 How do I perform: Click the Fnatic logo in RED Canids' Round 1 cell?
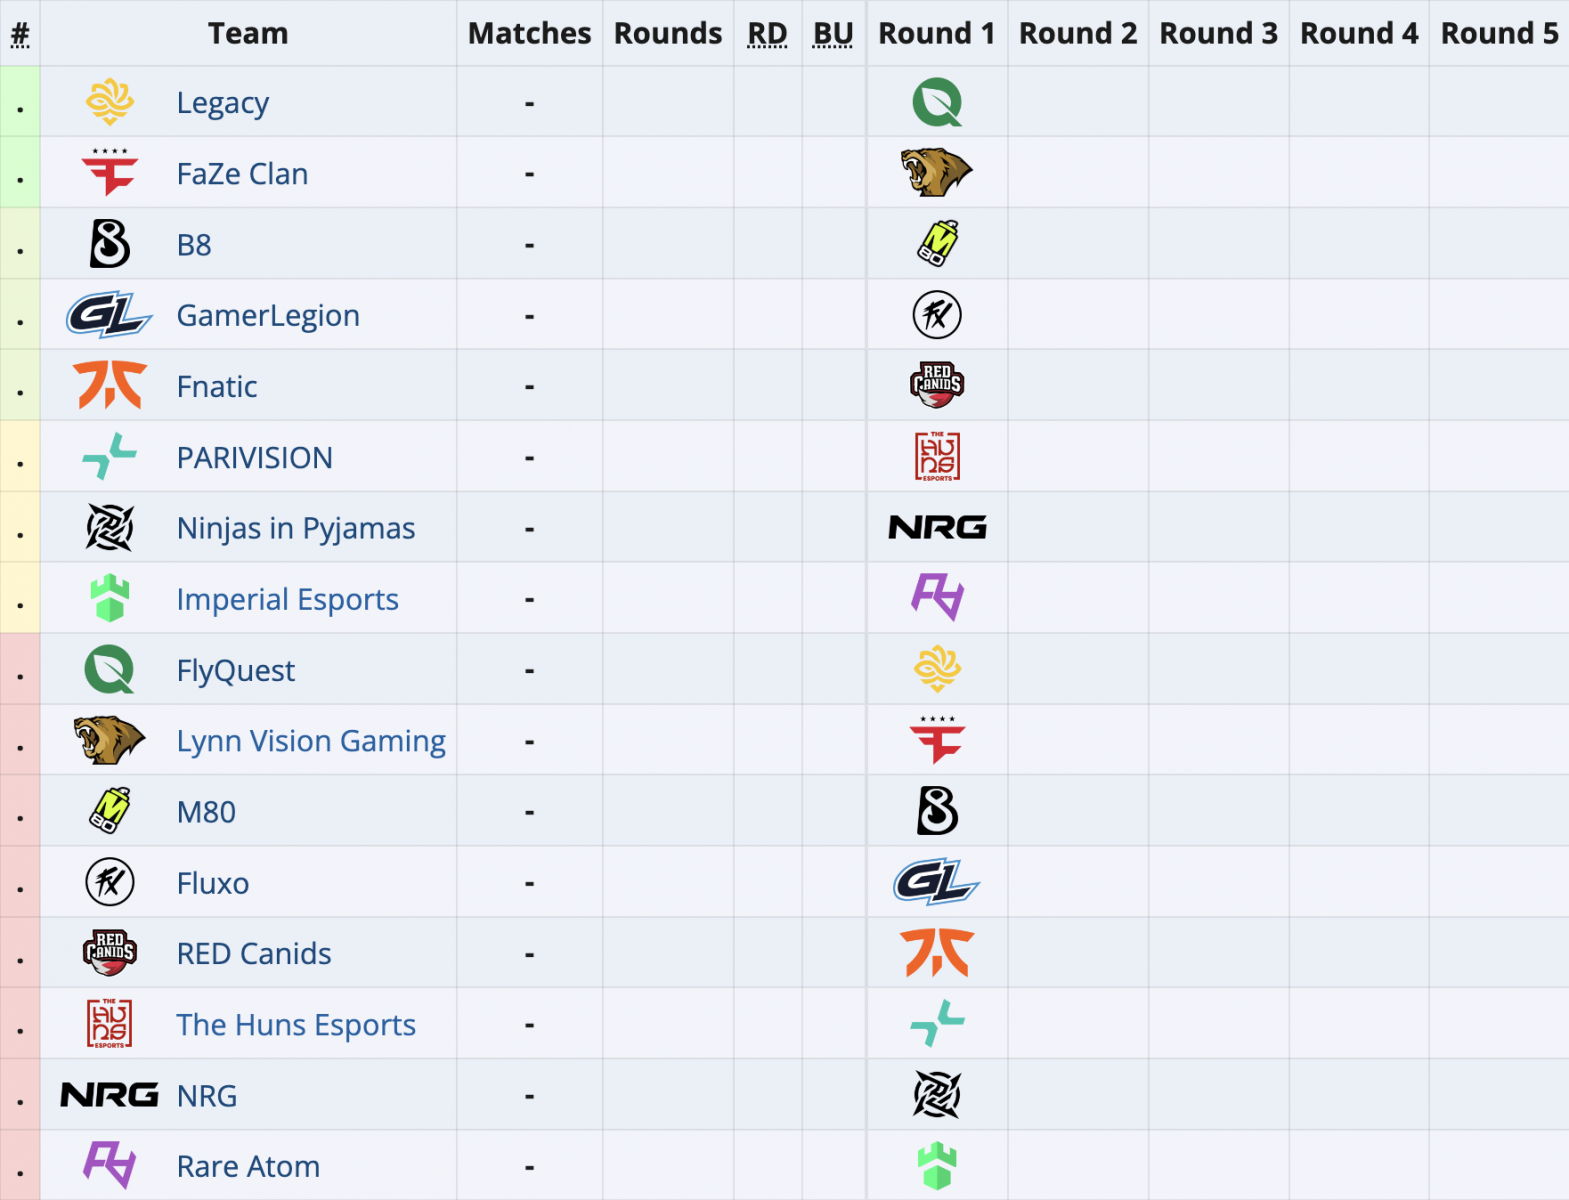pos(937,953)
